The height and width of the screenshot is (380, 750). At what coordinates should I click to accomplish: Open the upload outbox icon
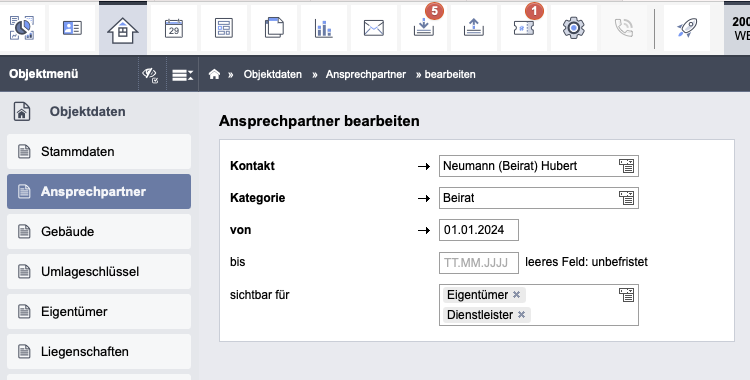coord(474,28)
